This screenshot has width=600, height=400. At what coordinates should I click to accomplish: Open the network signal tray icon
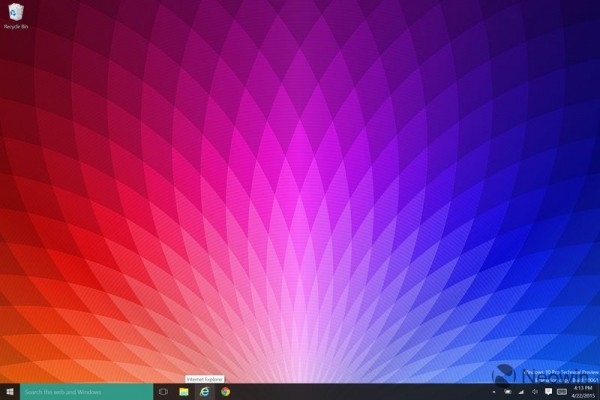tap(521, 392)
